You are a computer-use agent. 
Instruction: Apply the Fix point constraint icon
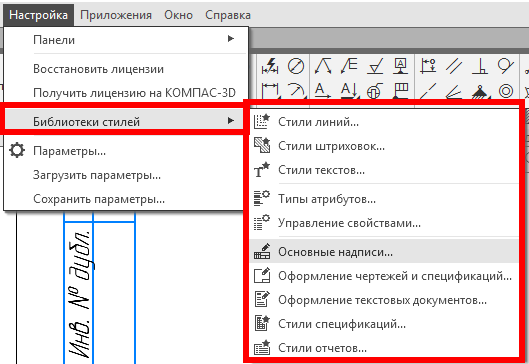click(480, 91)
